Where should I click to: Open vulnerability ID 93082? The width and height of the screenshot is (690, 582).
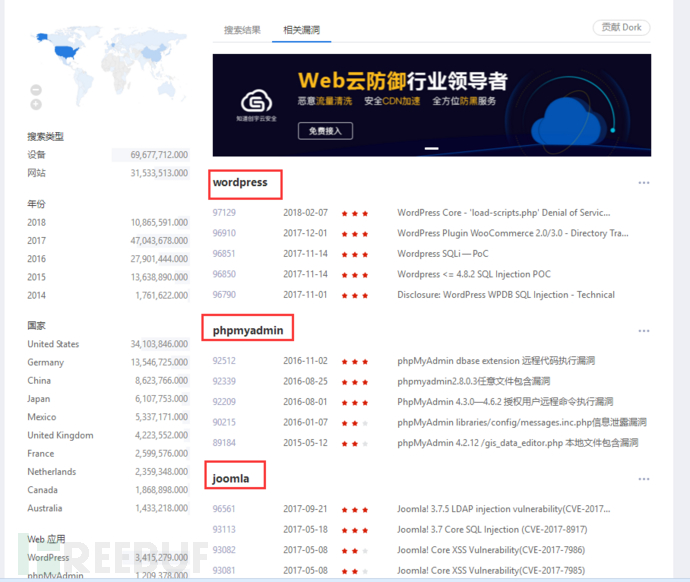pos(224,550)
